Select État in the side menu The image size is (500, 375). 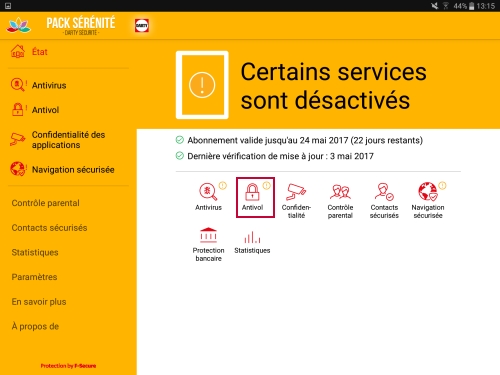point(40,52)
